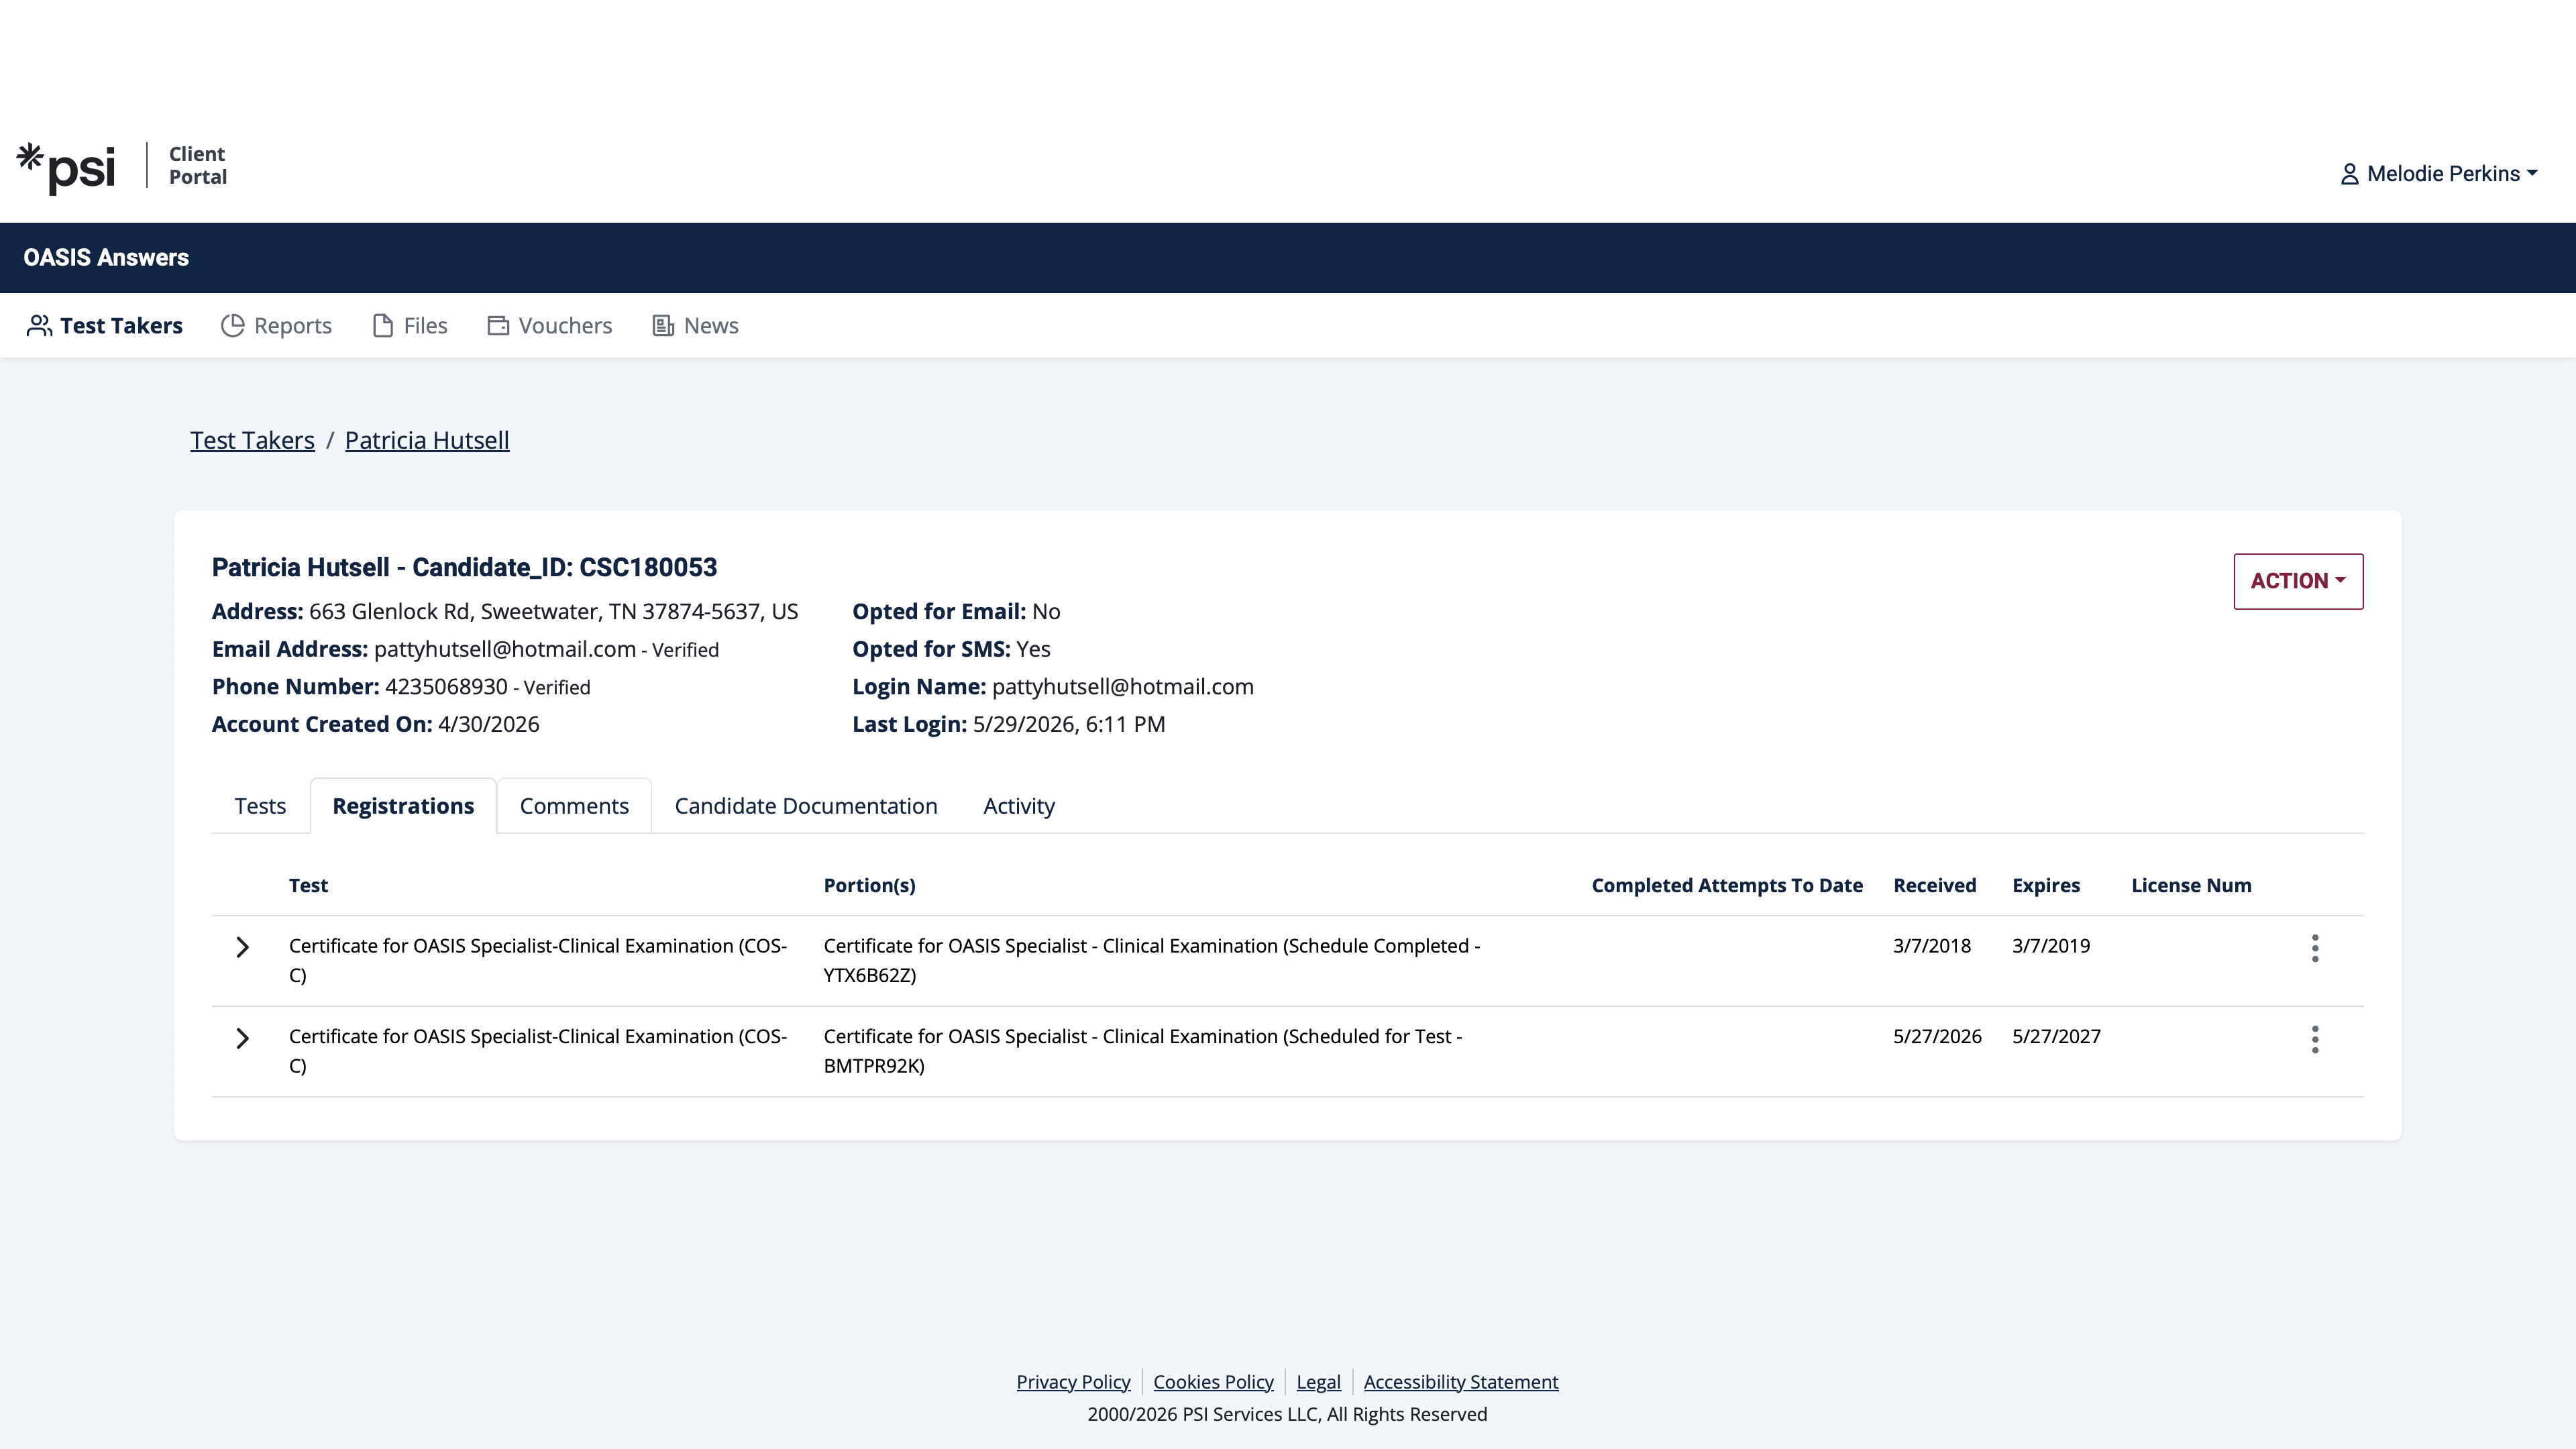
Task: Click the Reports pie chart icon
Action: tap(233, 326)
